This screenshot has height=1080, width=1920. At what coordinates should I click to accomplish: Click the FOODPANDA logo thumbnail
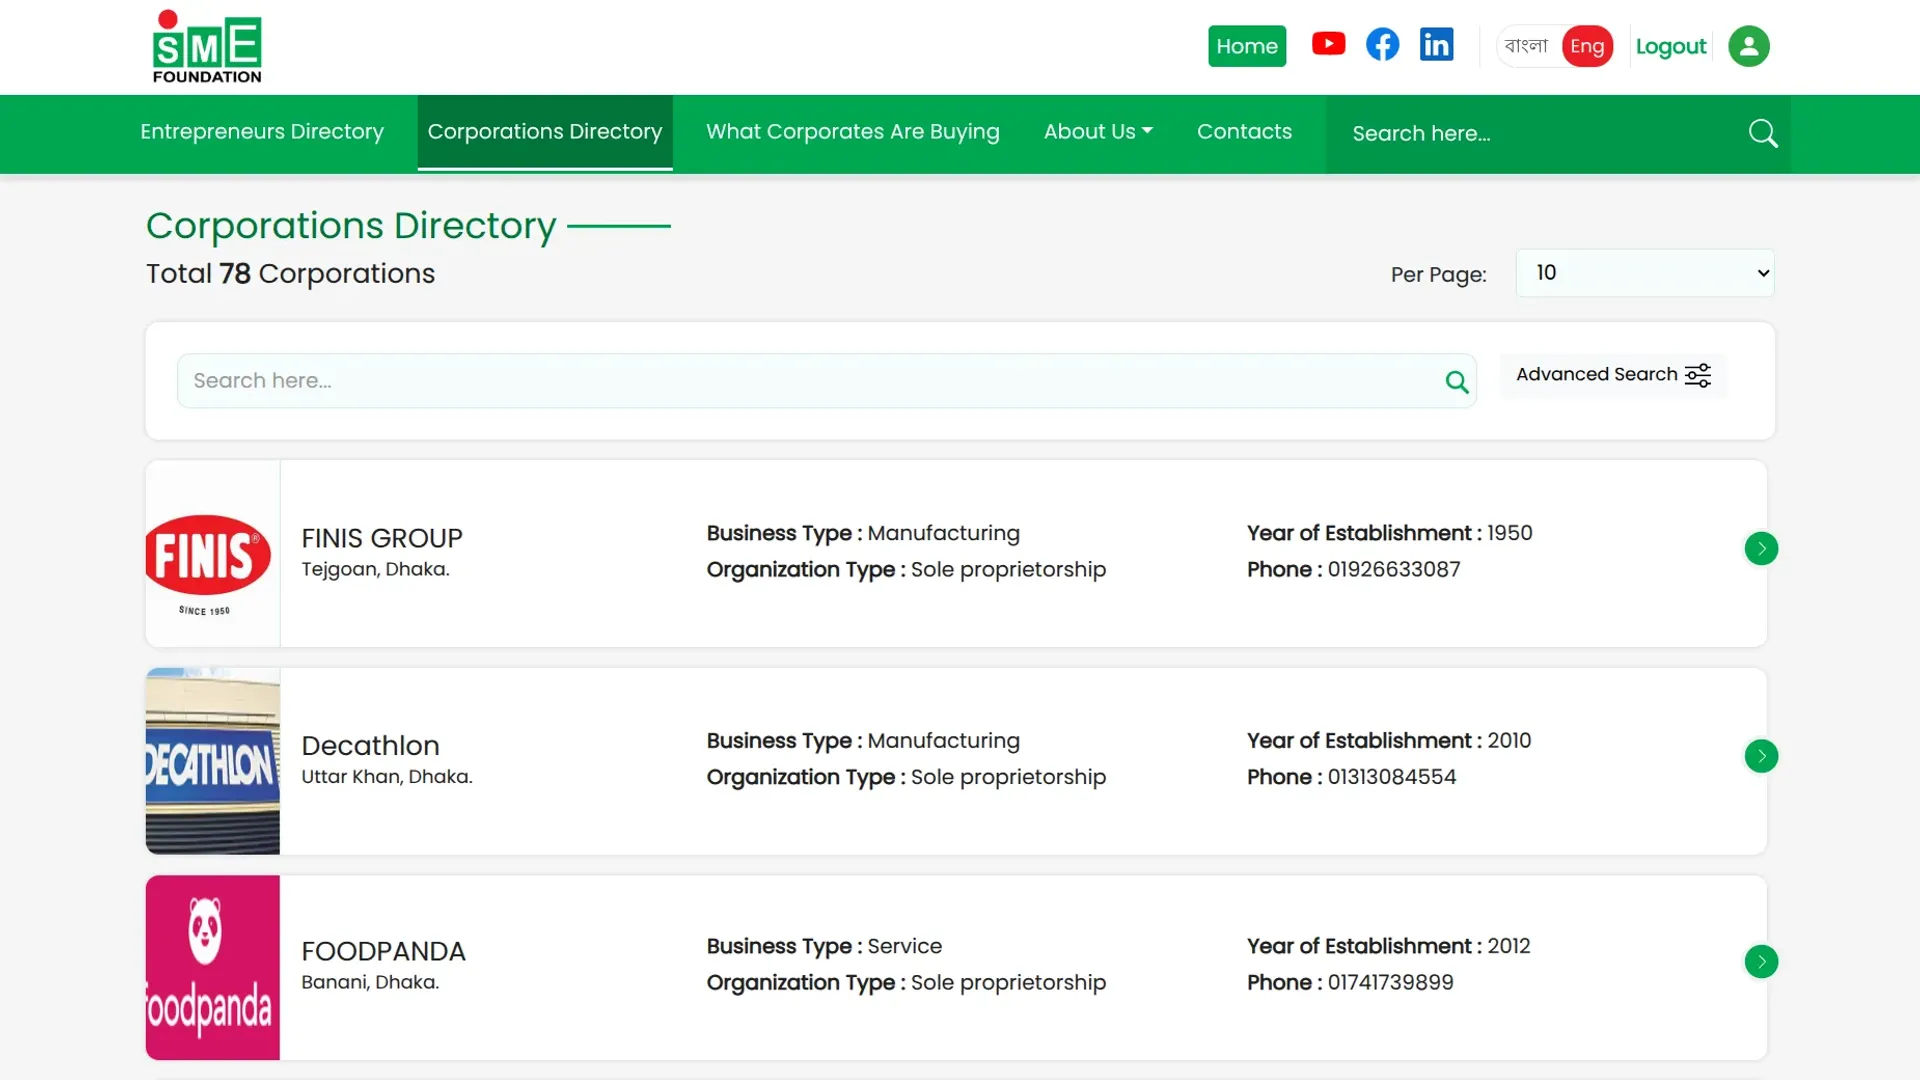(213, 968)
